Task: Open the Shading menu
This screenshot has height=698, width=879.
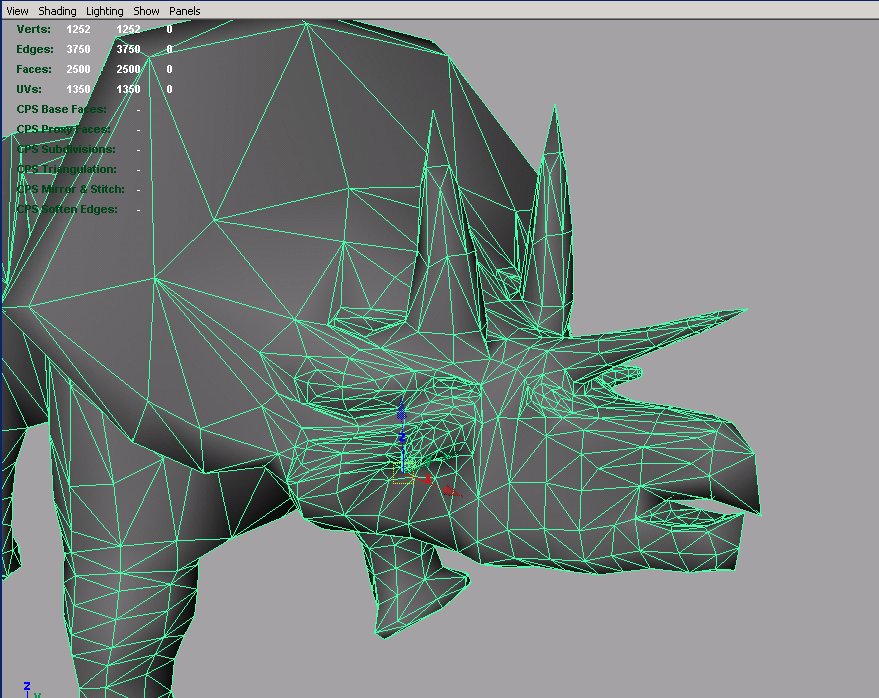Action: 57,11
